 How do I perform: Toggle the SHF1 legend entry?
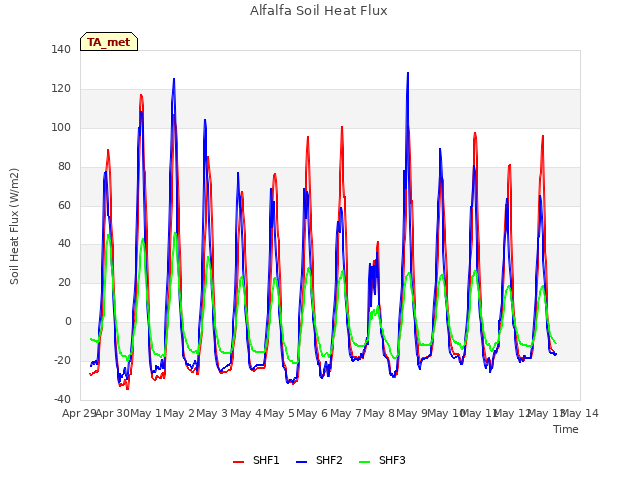click(x=256, y=461)
